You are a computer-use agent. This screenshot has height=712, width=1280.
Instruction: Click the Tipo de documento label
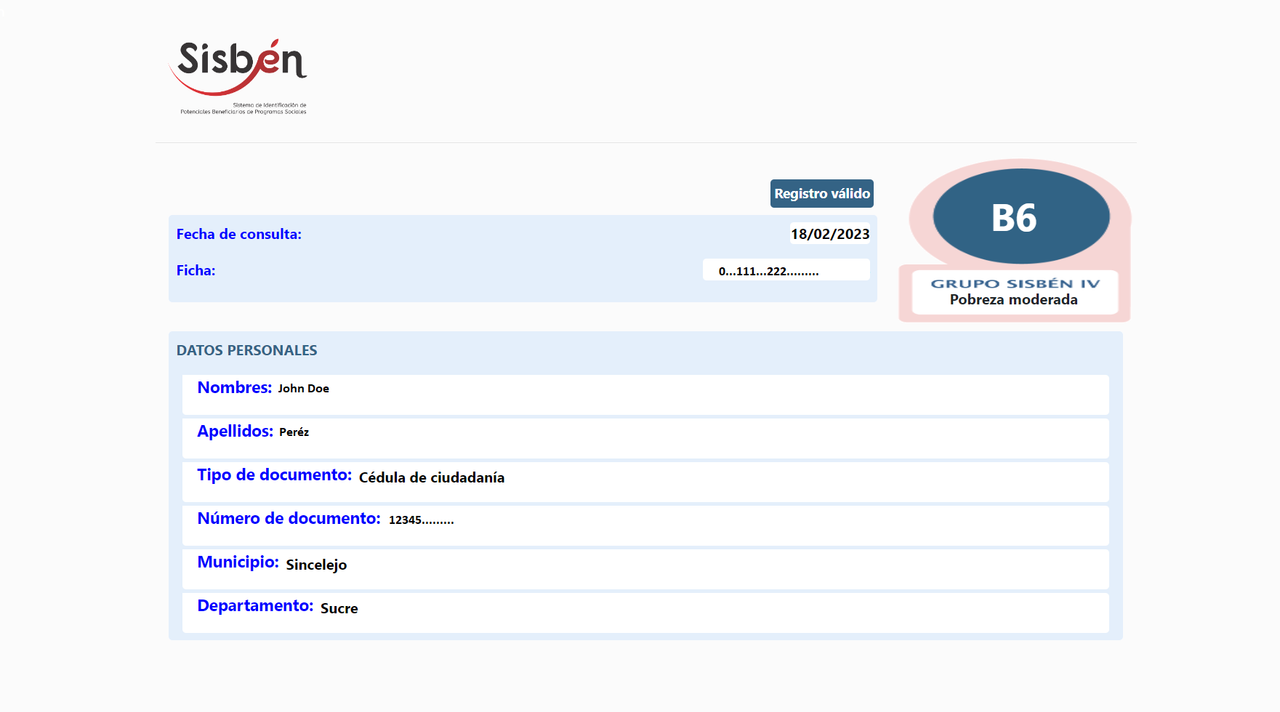click(274, 474)
